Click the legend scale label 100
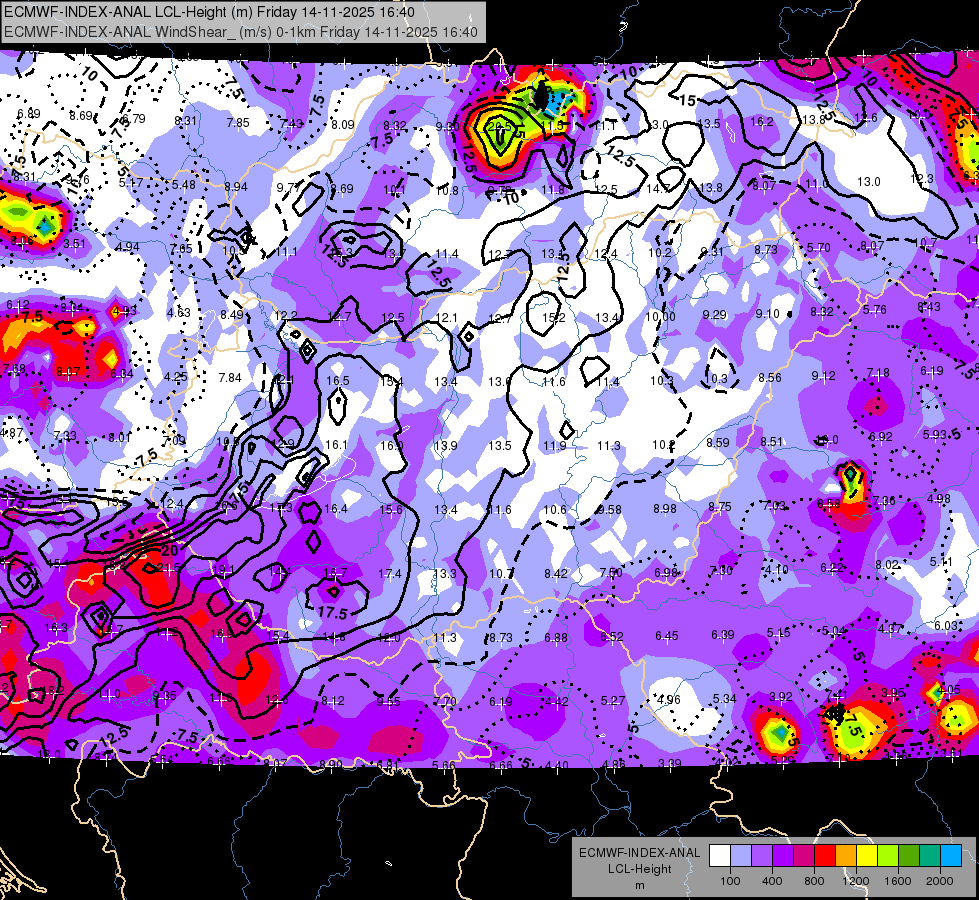The width and height of the screenshot is (979, 900). (x=730, y=881)
